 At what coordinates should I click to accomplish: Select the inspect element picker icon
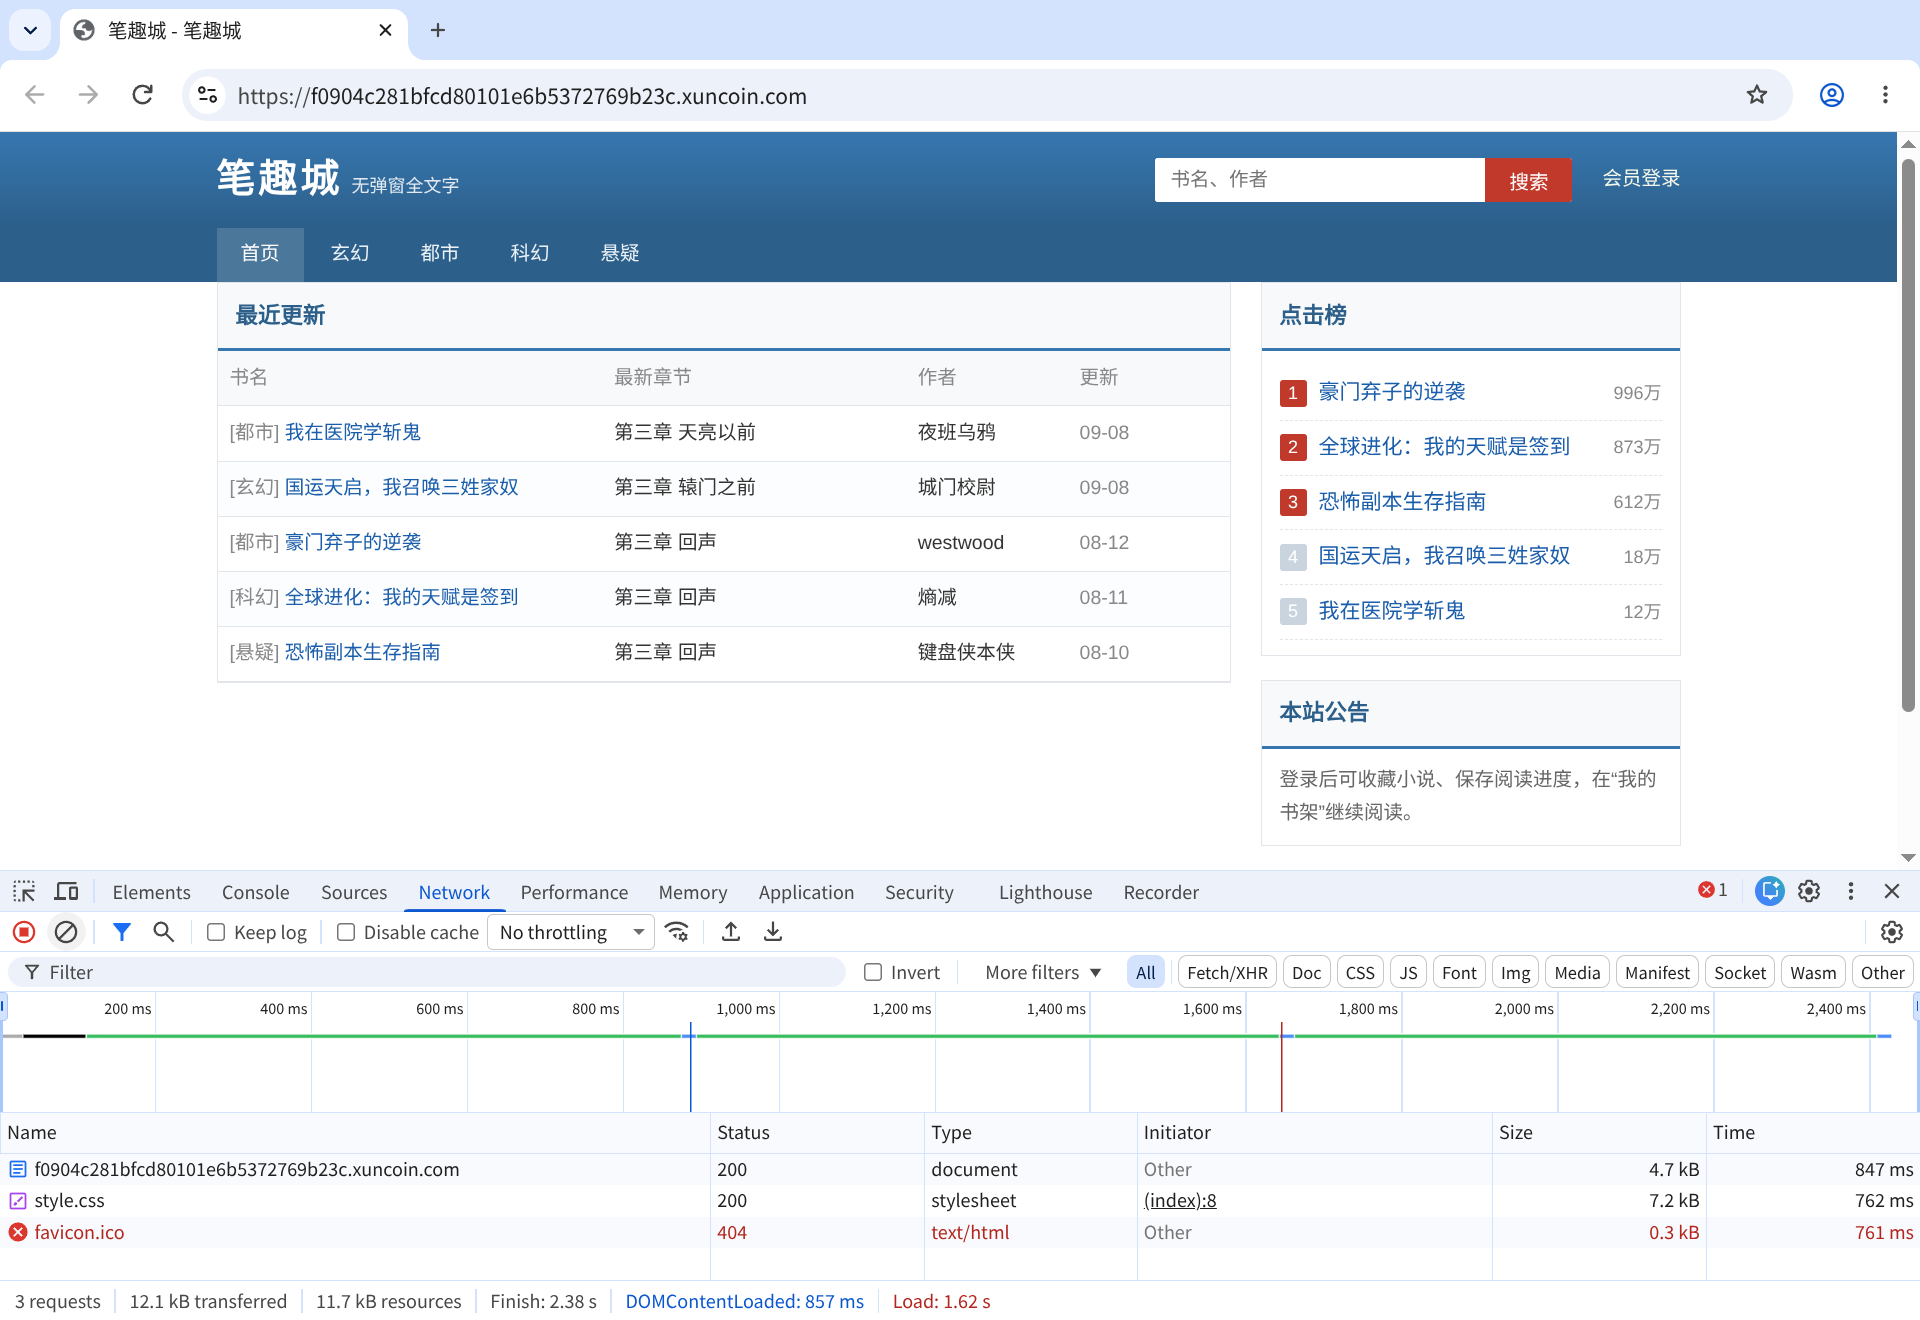tap(24, 891)
